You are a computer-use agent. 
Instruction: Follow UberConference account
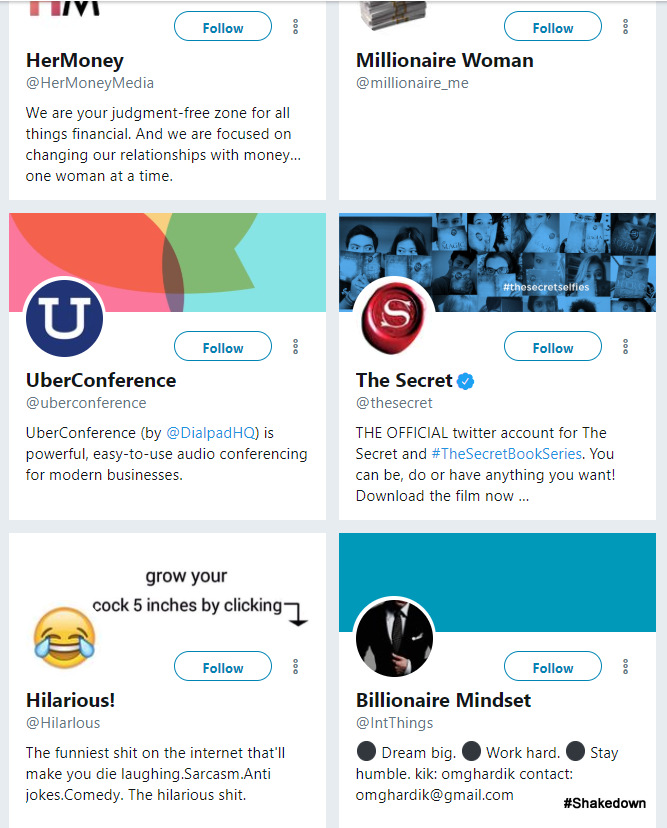(x=223, y=347)
